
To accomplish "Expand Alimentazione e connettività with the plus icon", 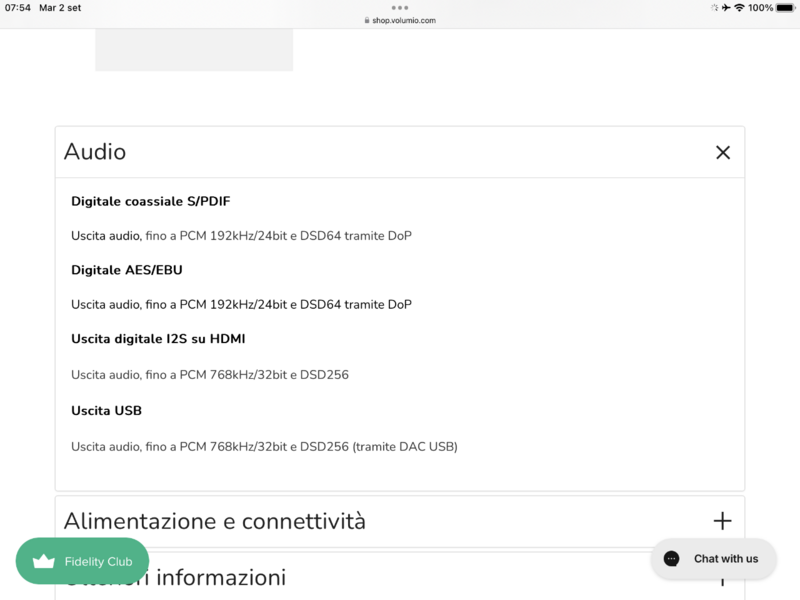I will click(x=723, y=521).
